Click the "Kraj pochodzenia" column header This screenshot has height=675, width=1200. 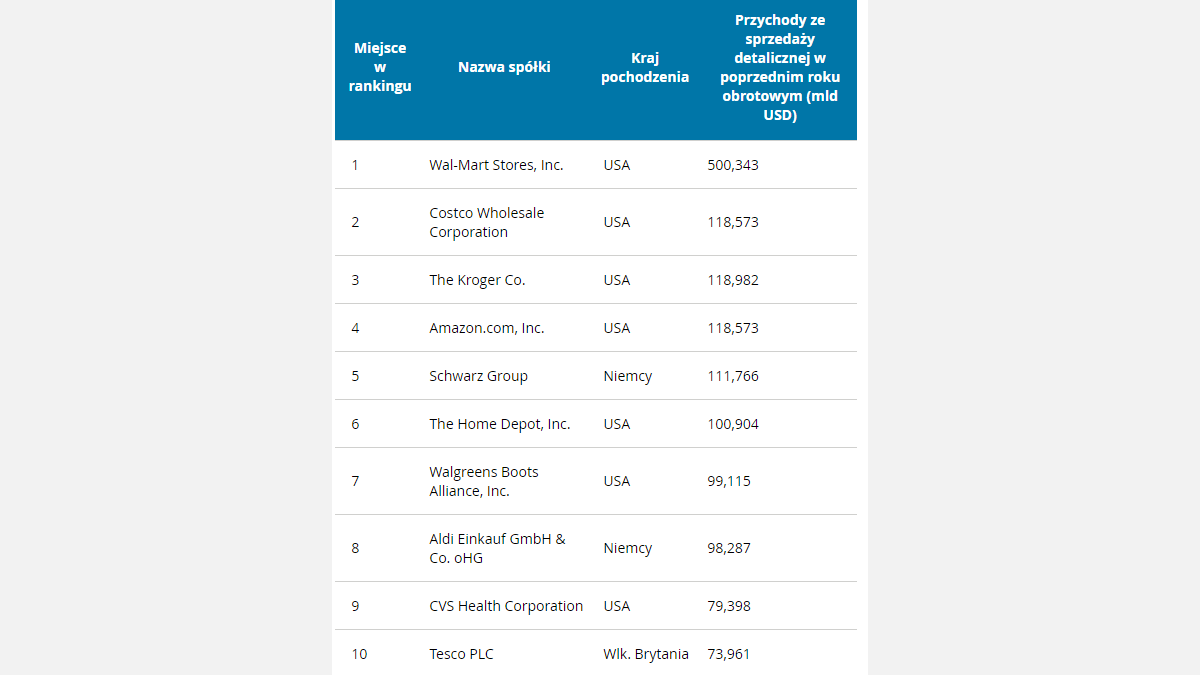[645, 67]
